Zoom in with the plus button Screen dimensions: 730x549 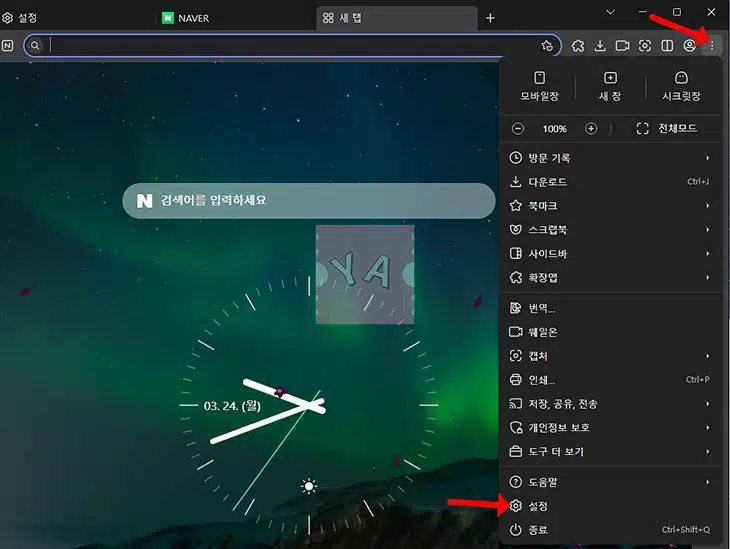pyautogui.click(x=591, y=128)
